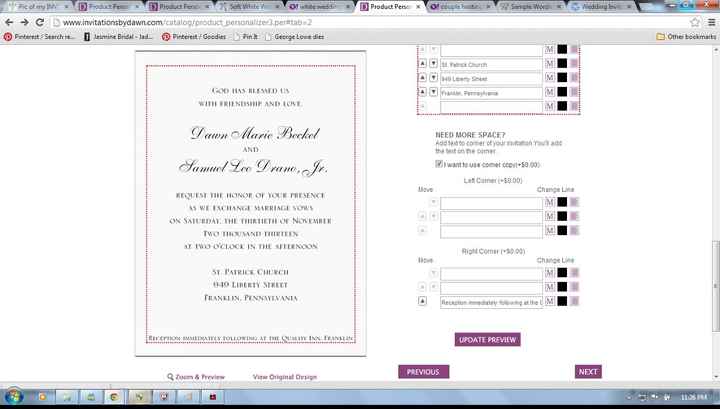
Task: Open the M font option for Franklin, Pennsylvania line
Action: [550, 92]
